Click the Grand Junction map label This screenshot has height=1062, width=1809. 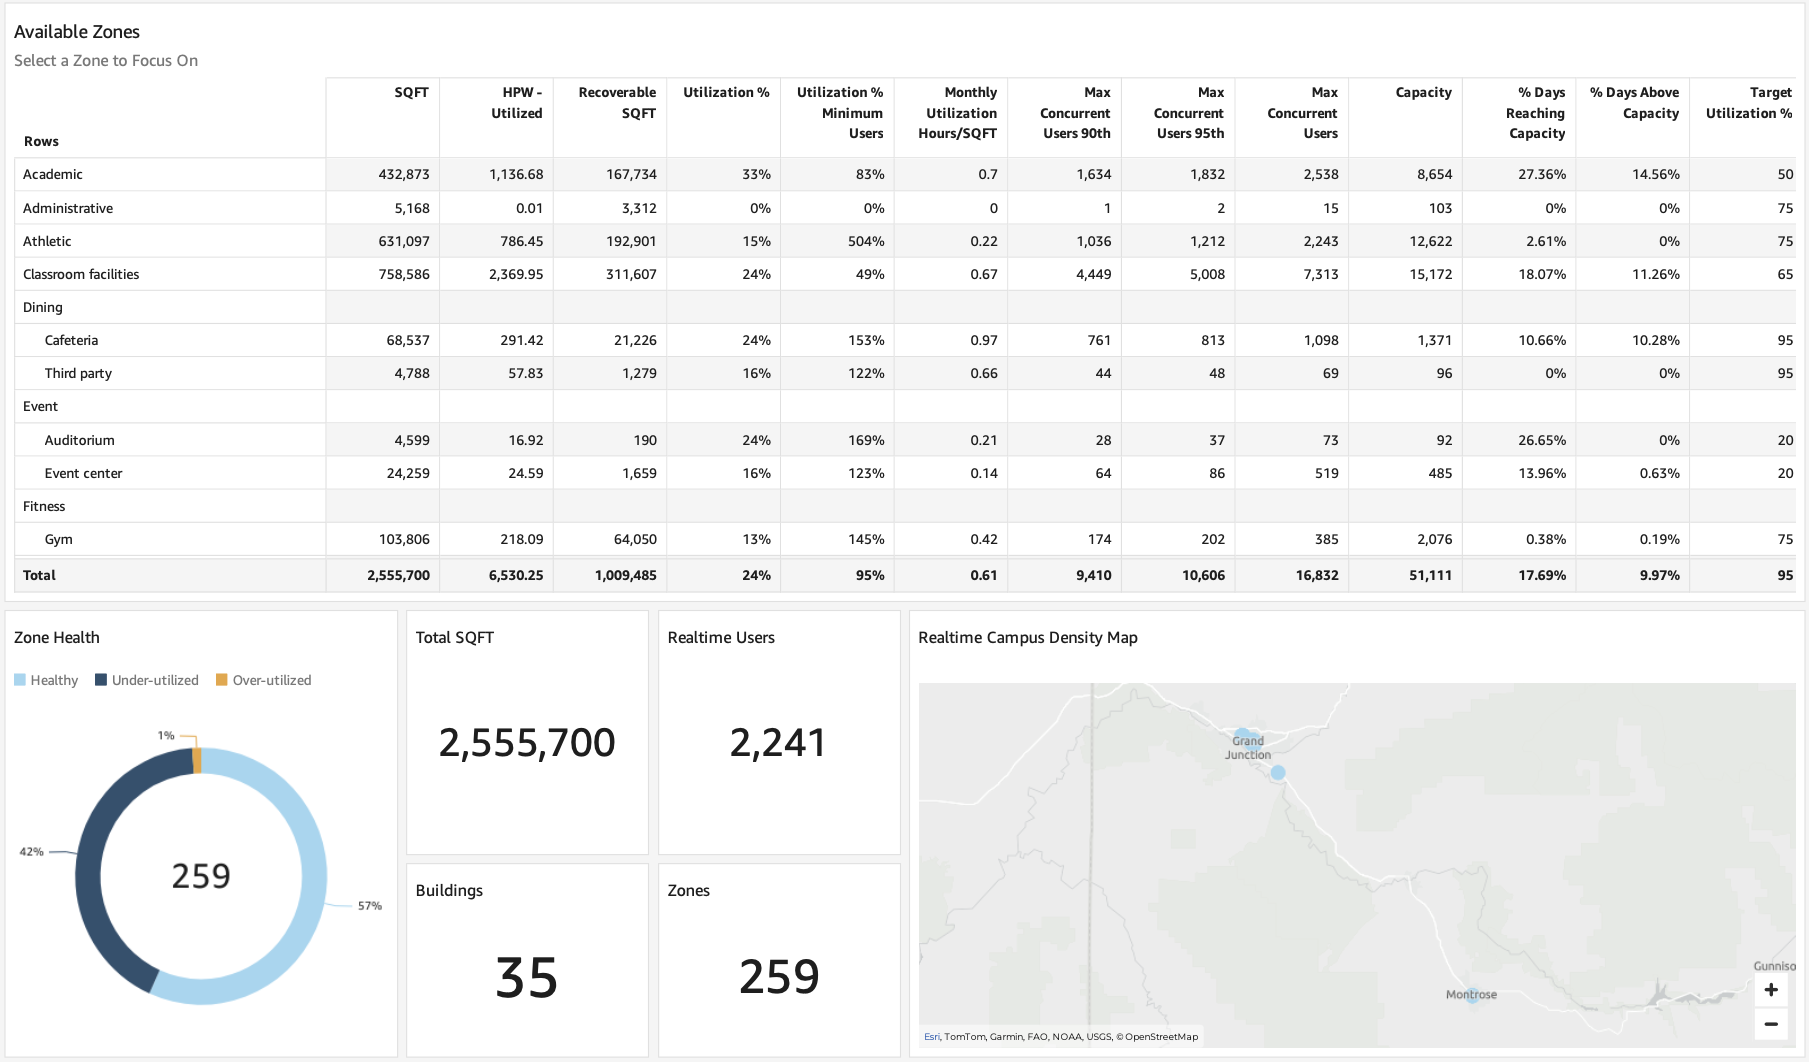(1248, 748)
